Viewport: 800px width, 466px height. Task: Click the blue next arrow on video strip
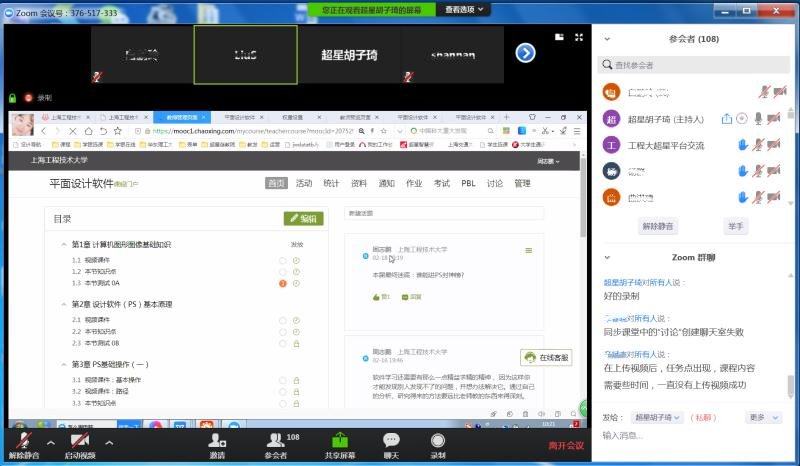click(525, 53)
